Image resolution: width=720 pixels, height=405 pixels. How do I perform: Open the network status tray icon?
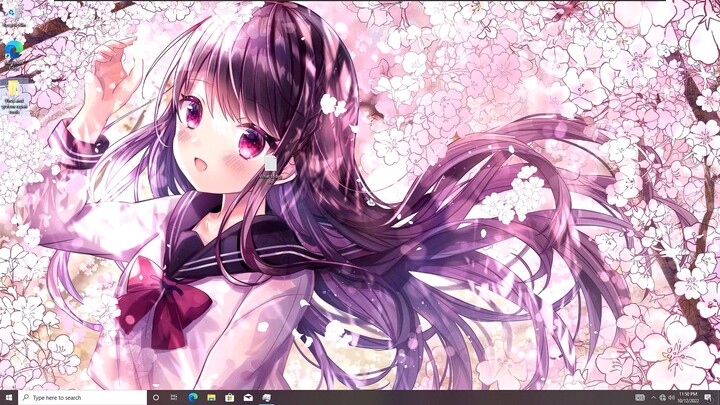point(662,398)
